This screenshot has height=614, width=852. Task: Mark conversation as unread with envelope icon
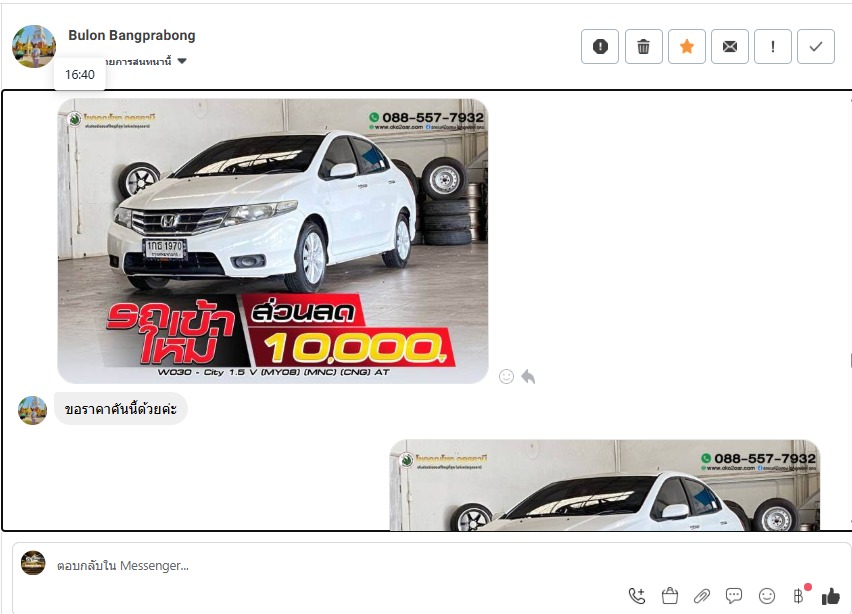[730, 46]
